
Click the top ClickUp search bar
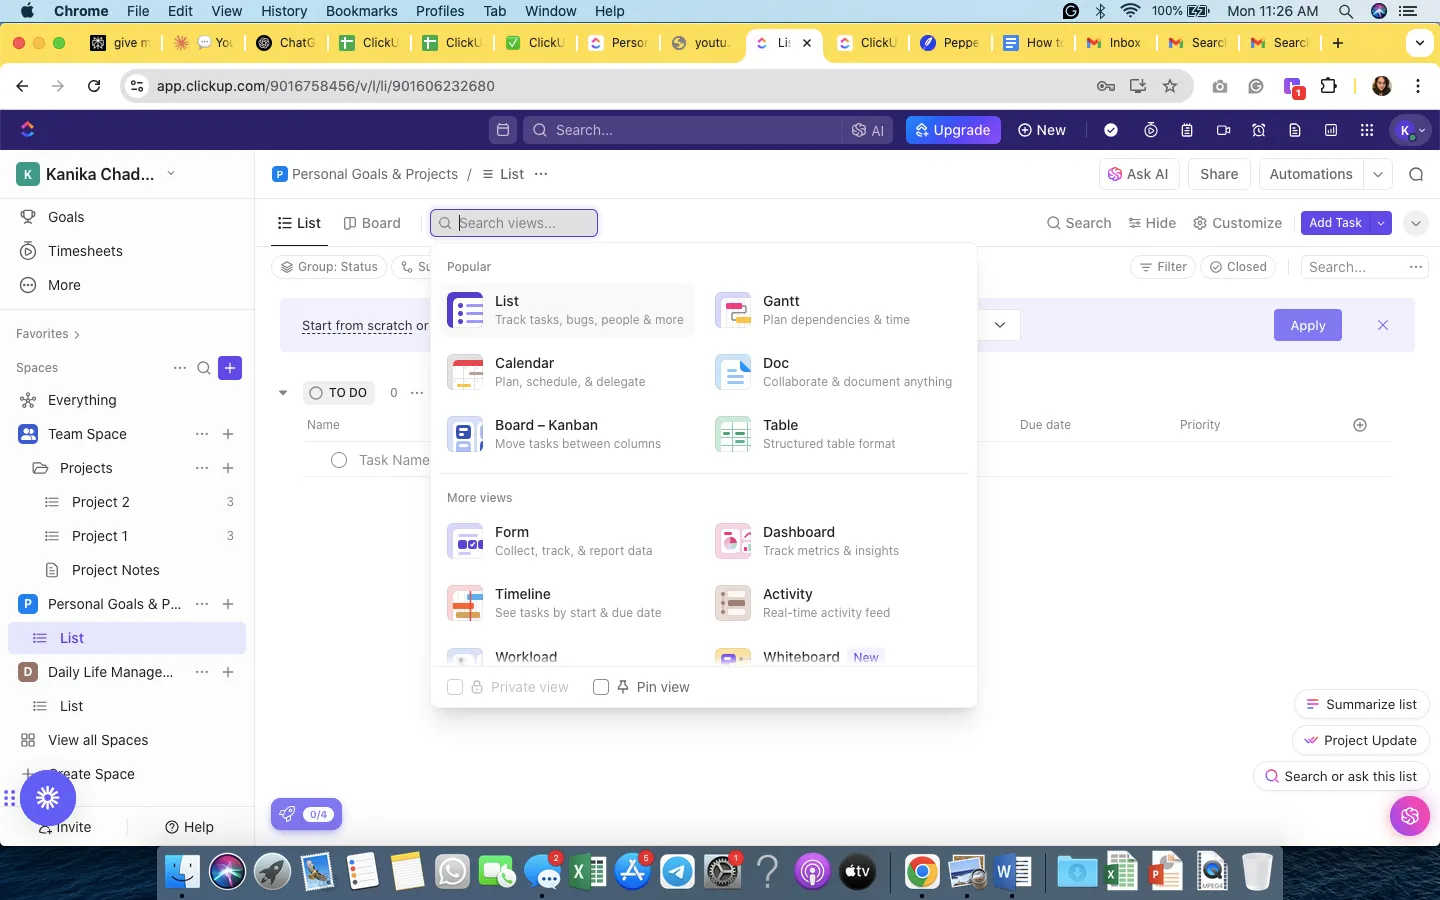tap(683, 130)
